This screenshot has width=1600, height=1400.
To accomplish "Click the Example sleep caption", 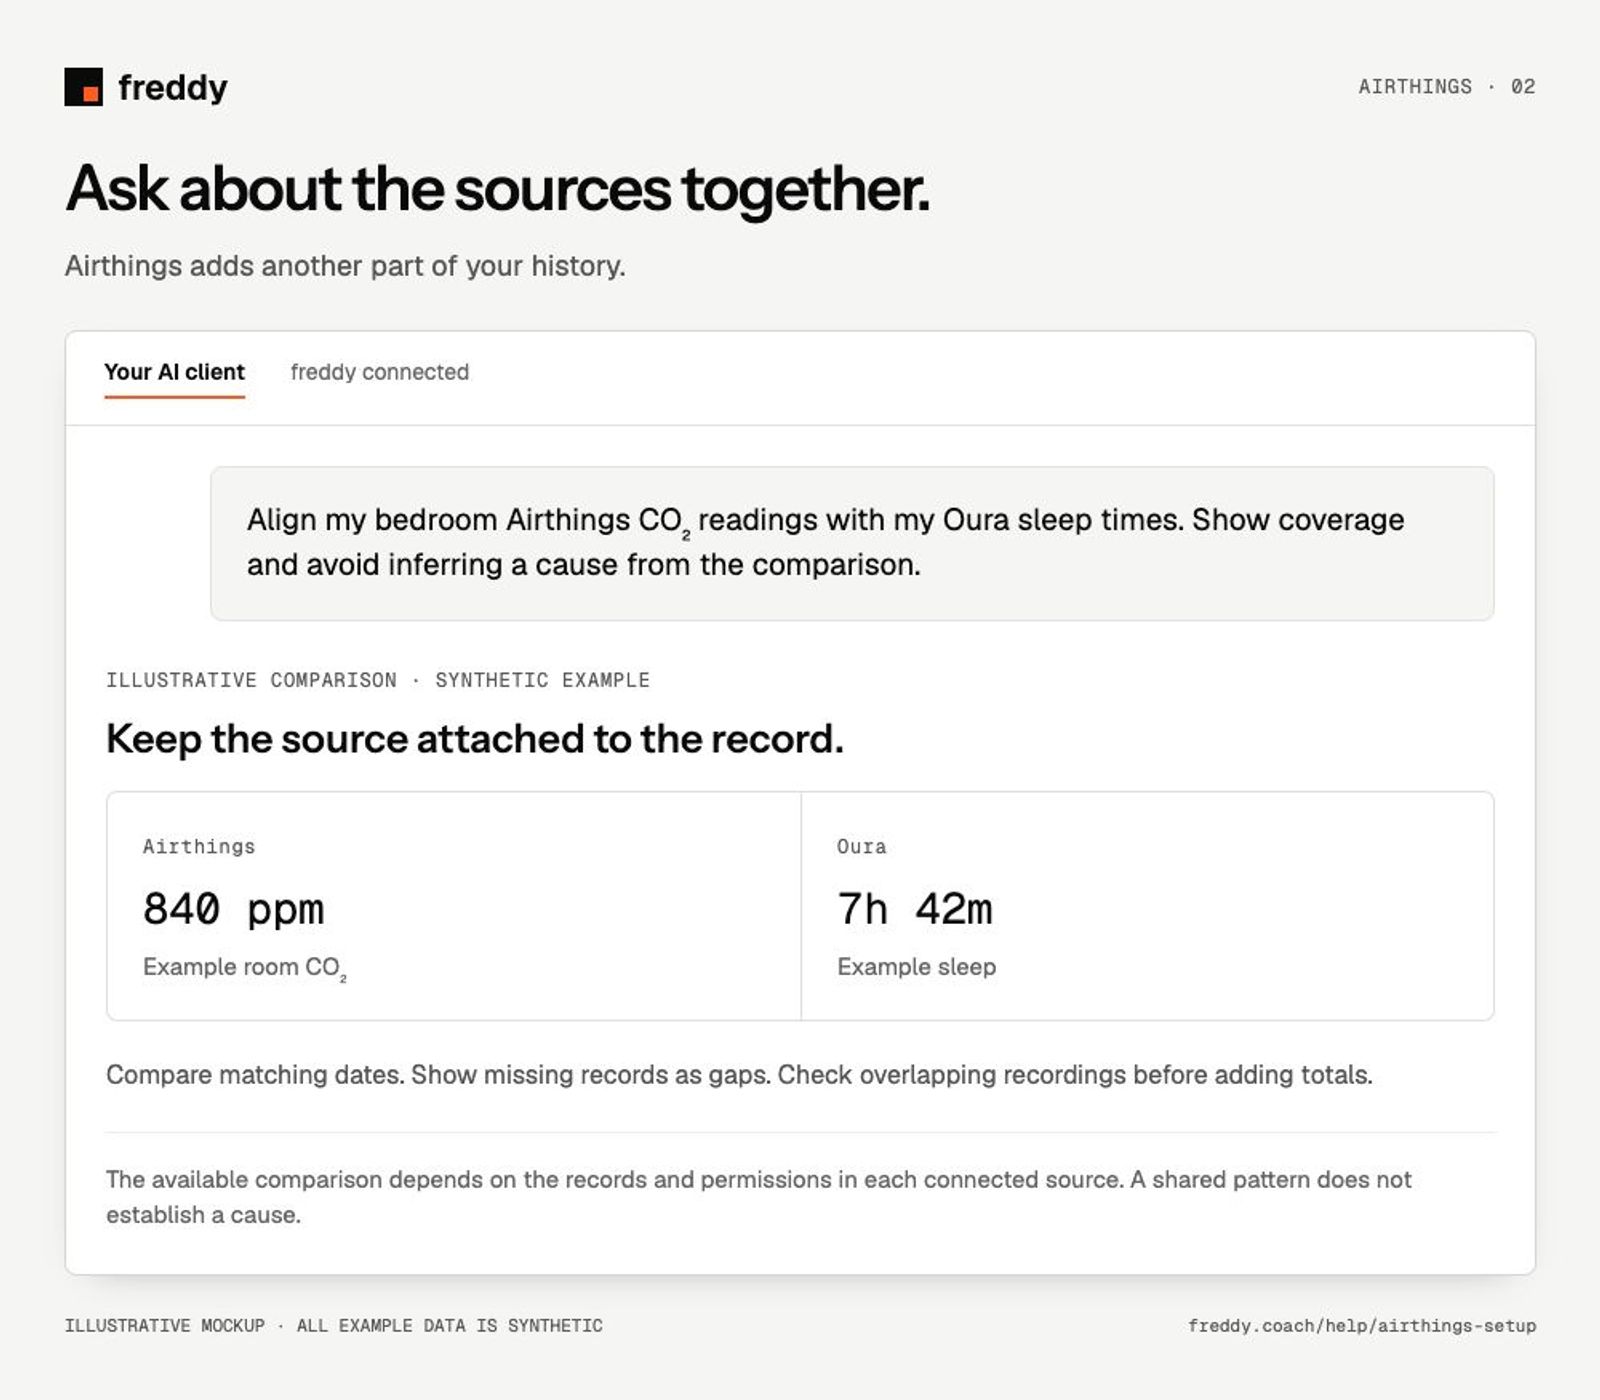I will point(916,967).
